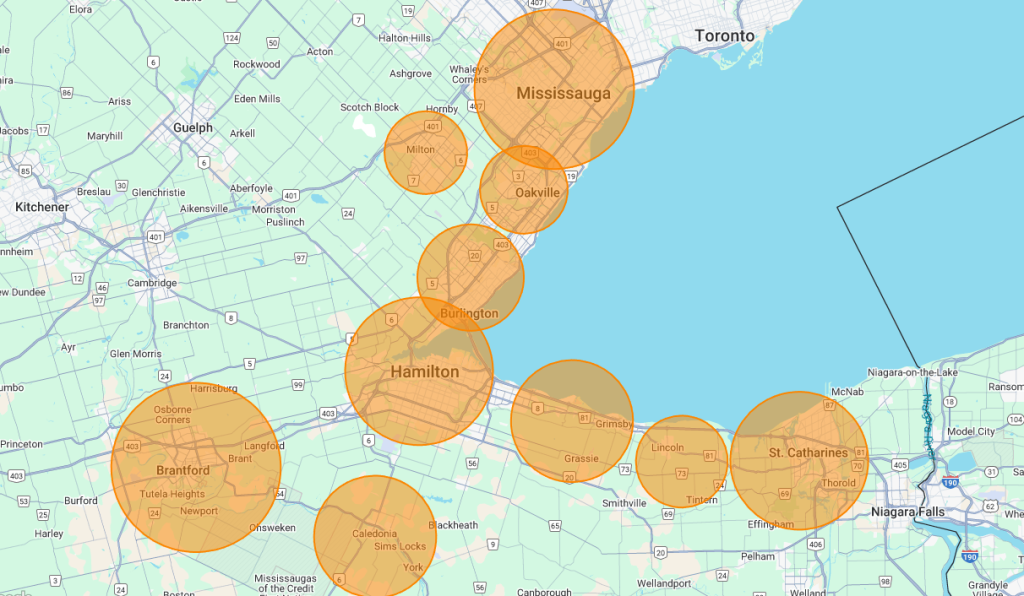Click the Highway 124 shield marker

point(232,38)
